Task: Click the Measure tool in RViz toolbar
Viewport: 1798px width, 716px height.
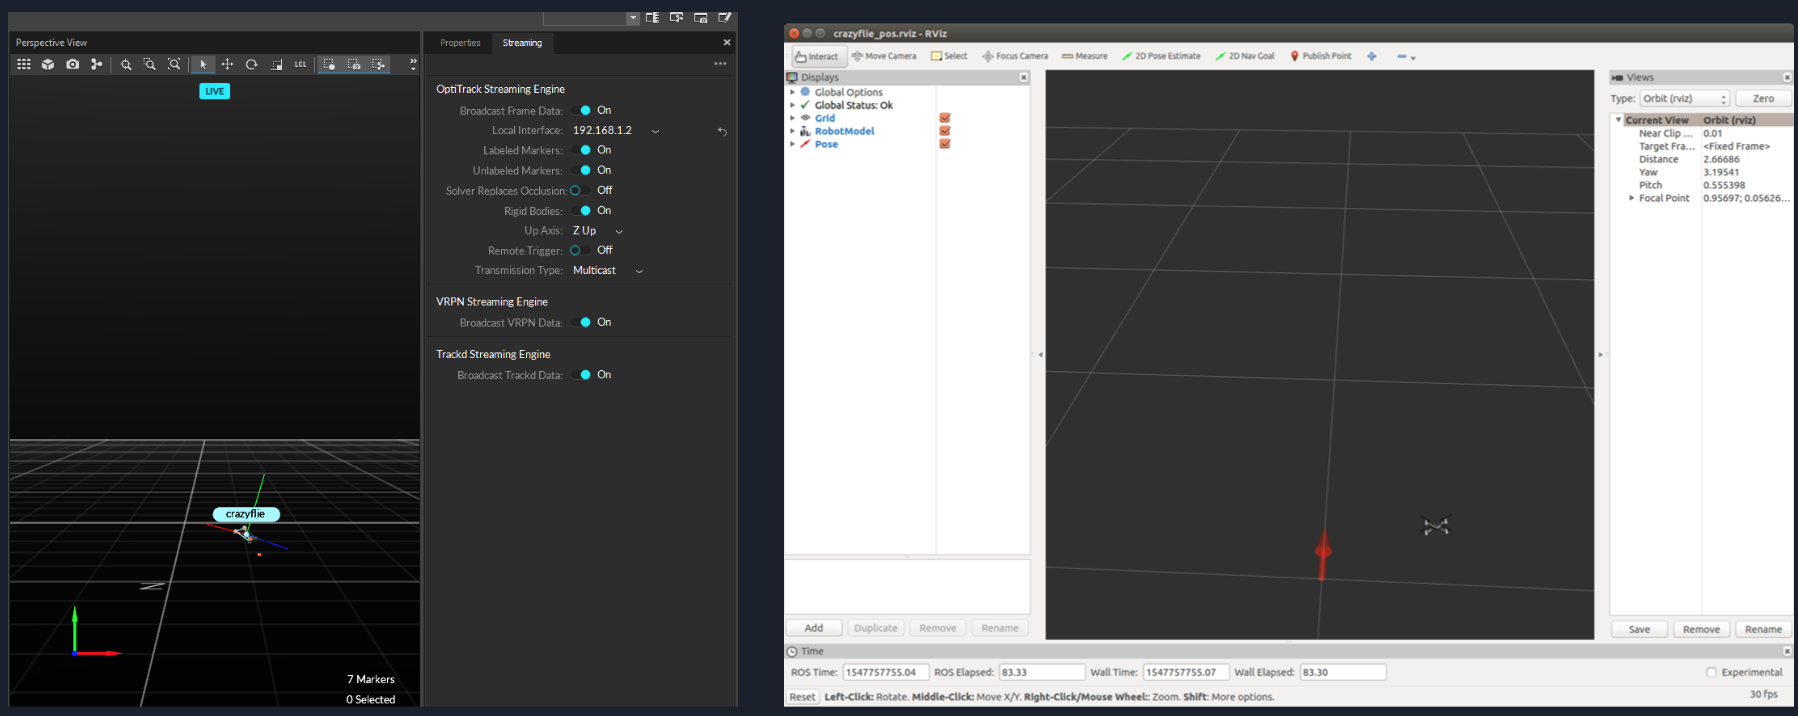Action: click(1084, 56)
